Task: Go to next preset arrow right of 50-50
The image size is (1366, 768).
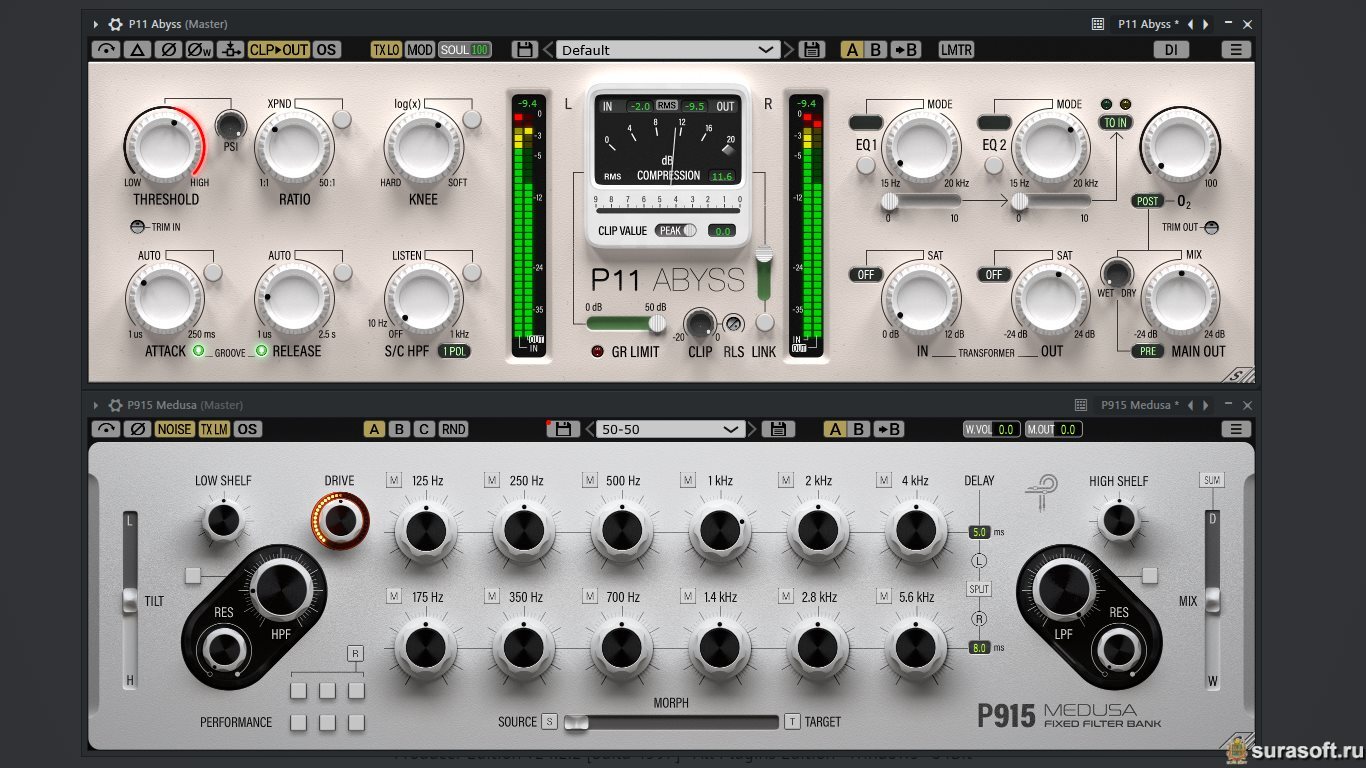Action: pyautogui.click(x=752, y=429)
